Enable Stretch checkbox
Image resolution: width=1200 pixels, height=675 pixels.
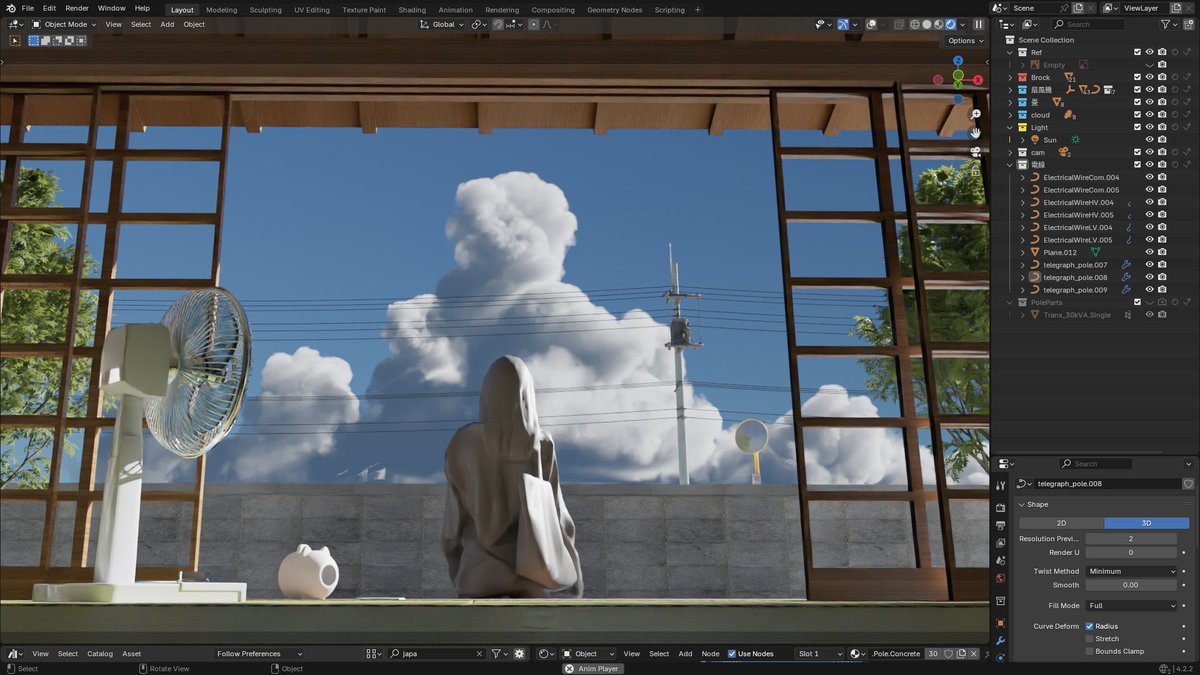pos(1089,639)
